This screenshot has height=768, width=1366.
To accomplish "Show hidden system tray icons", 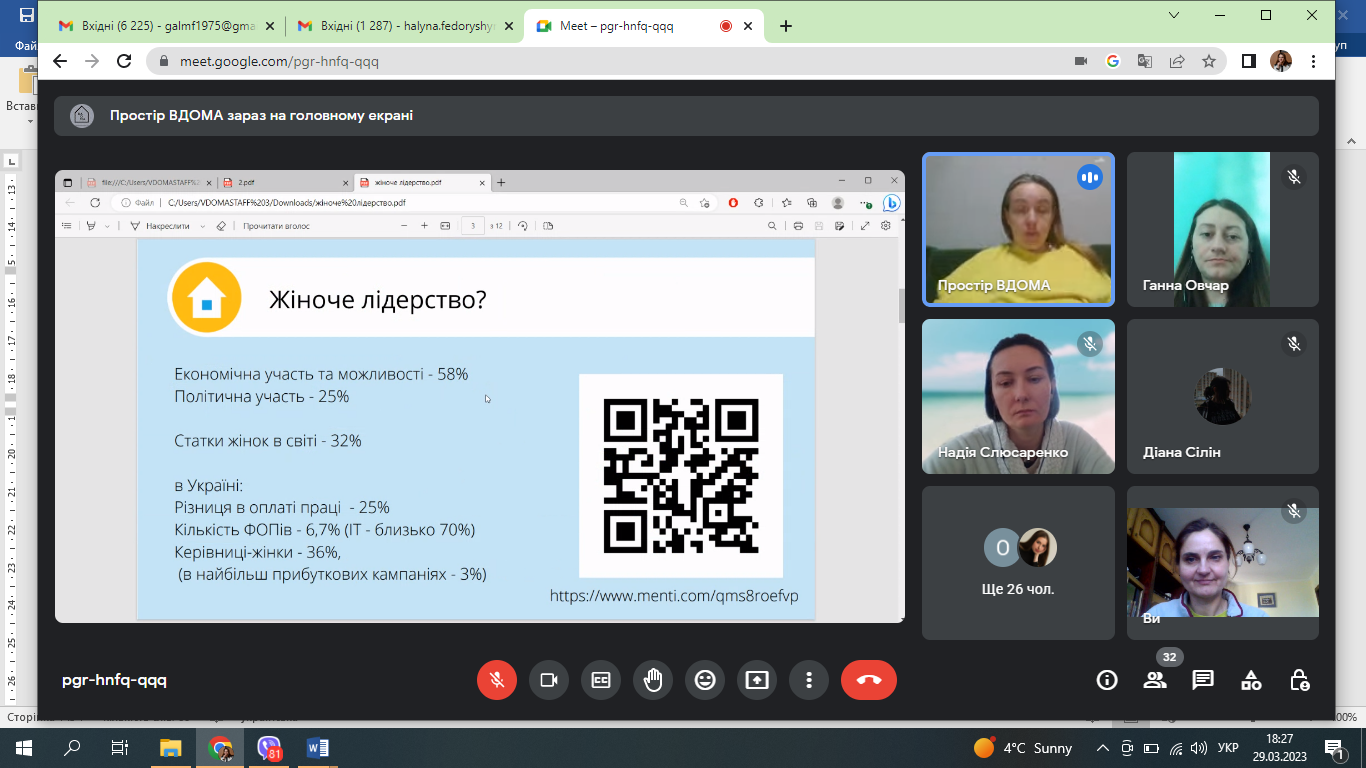I will pos(1103,748).
